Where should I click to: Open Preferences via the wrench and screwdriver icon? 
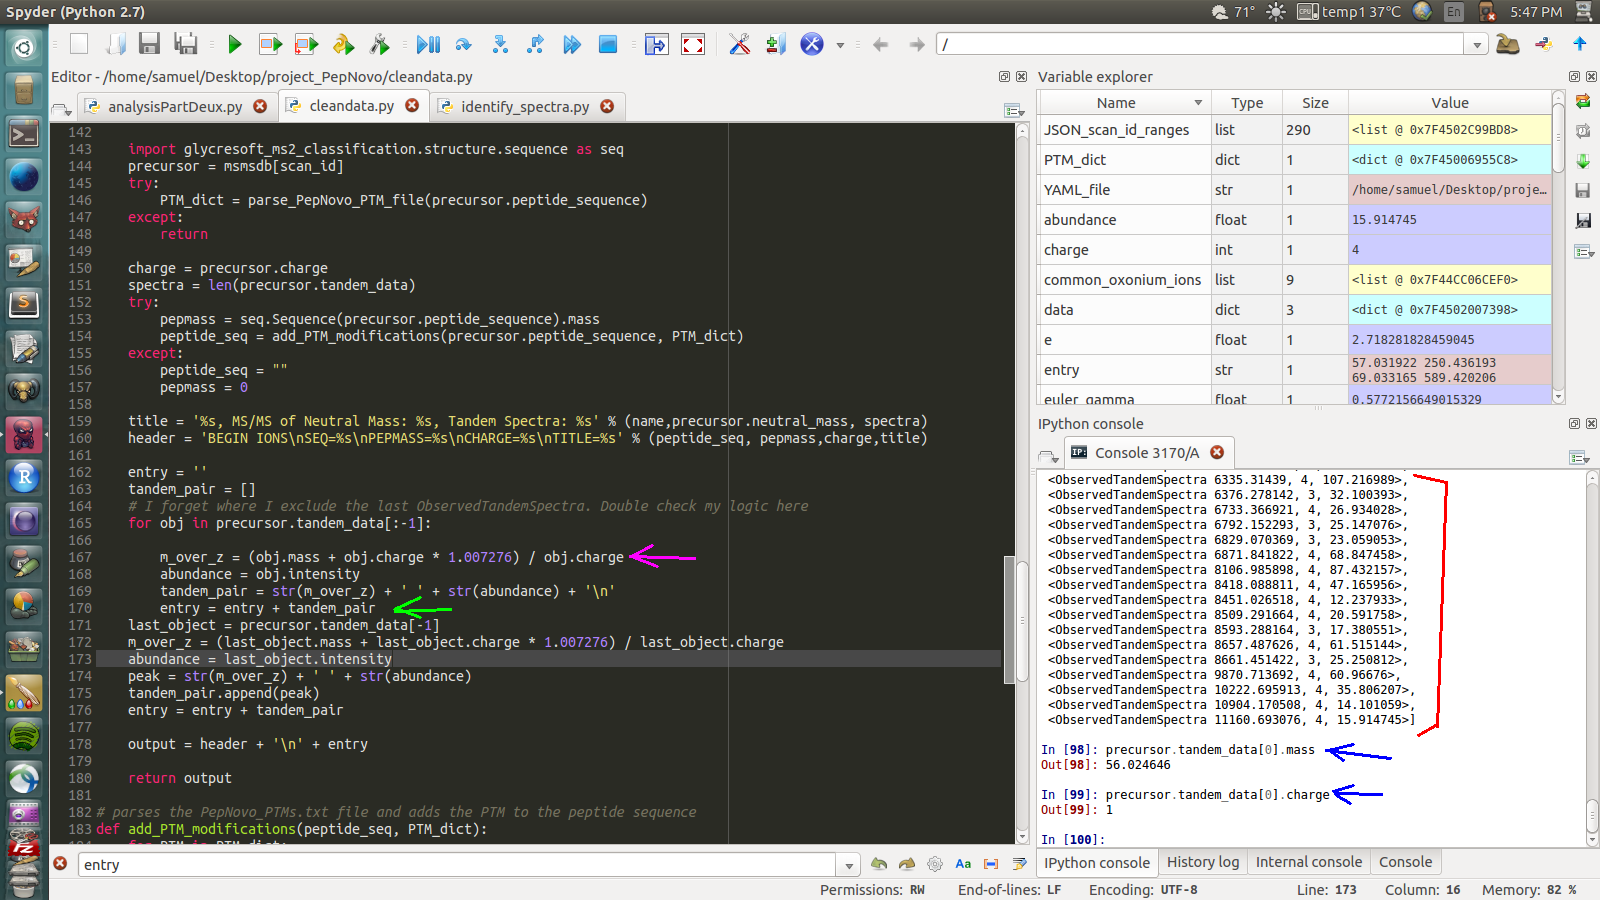coord(739,44)
